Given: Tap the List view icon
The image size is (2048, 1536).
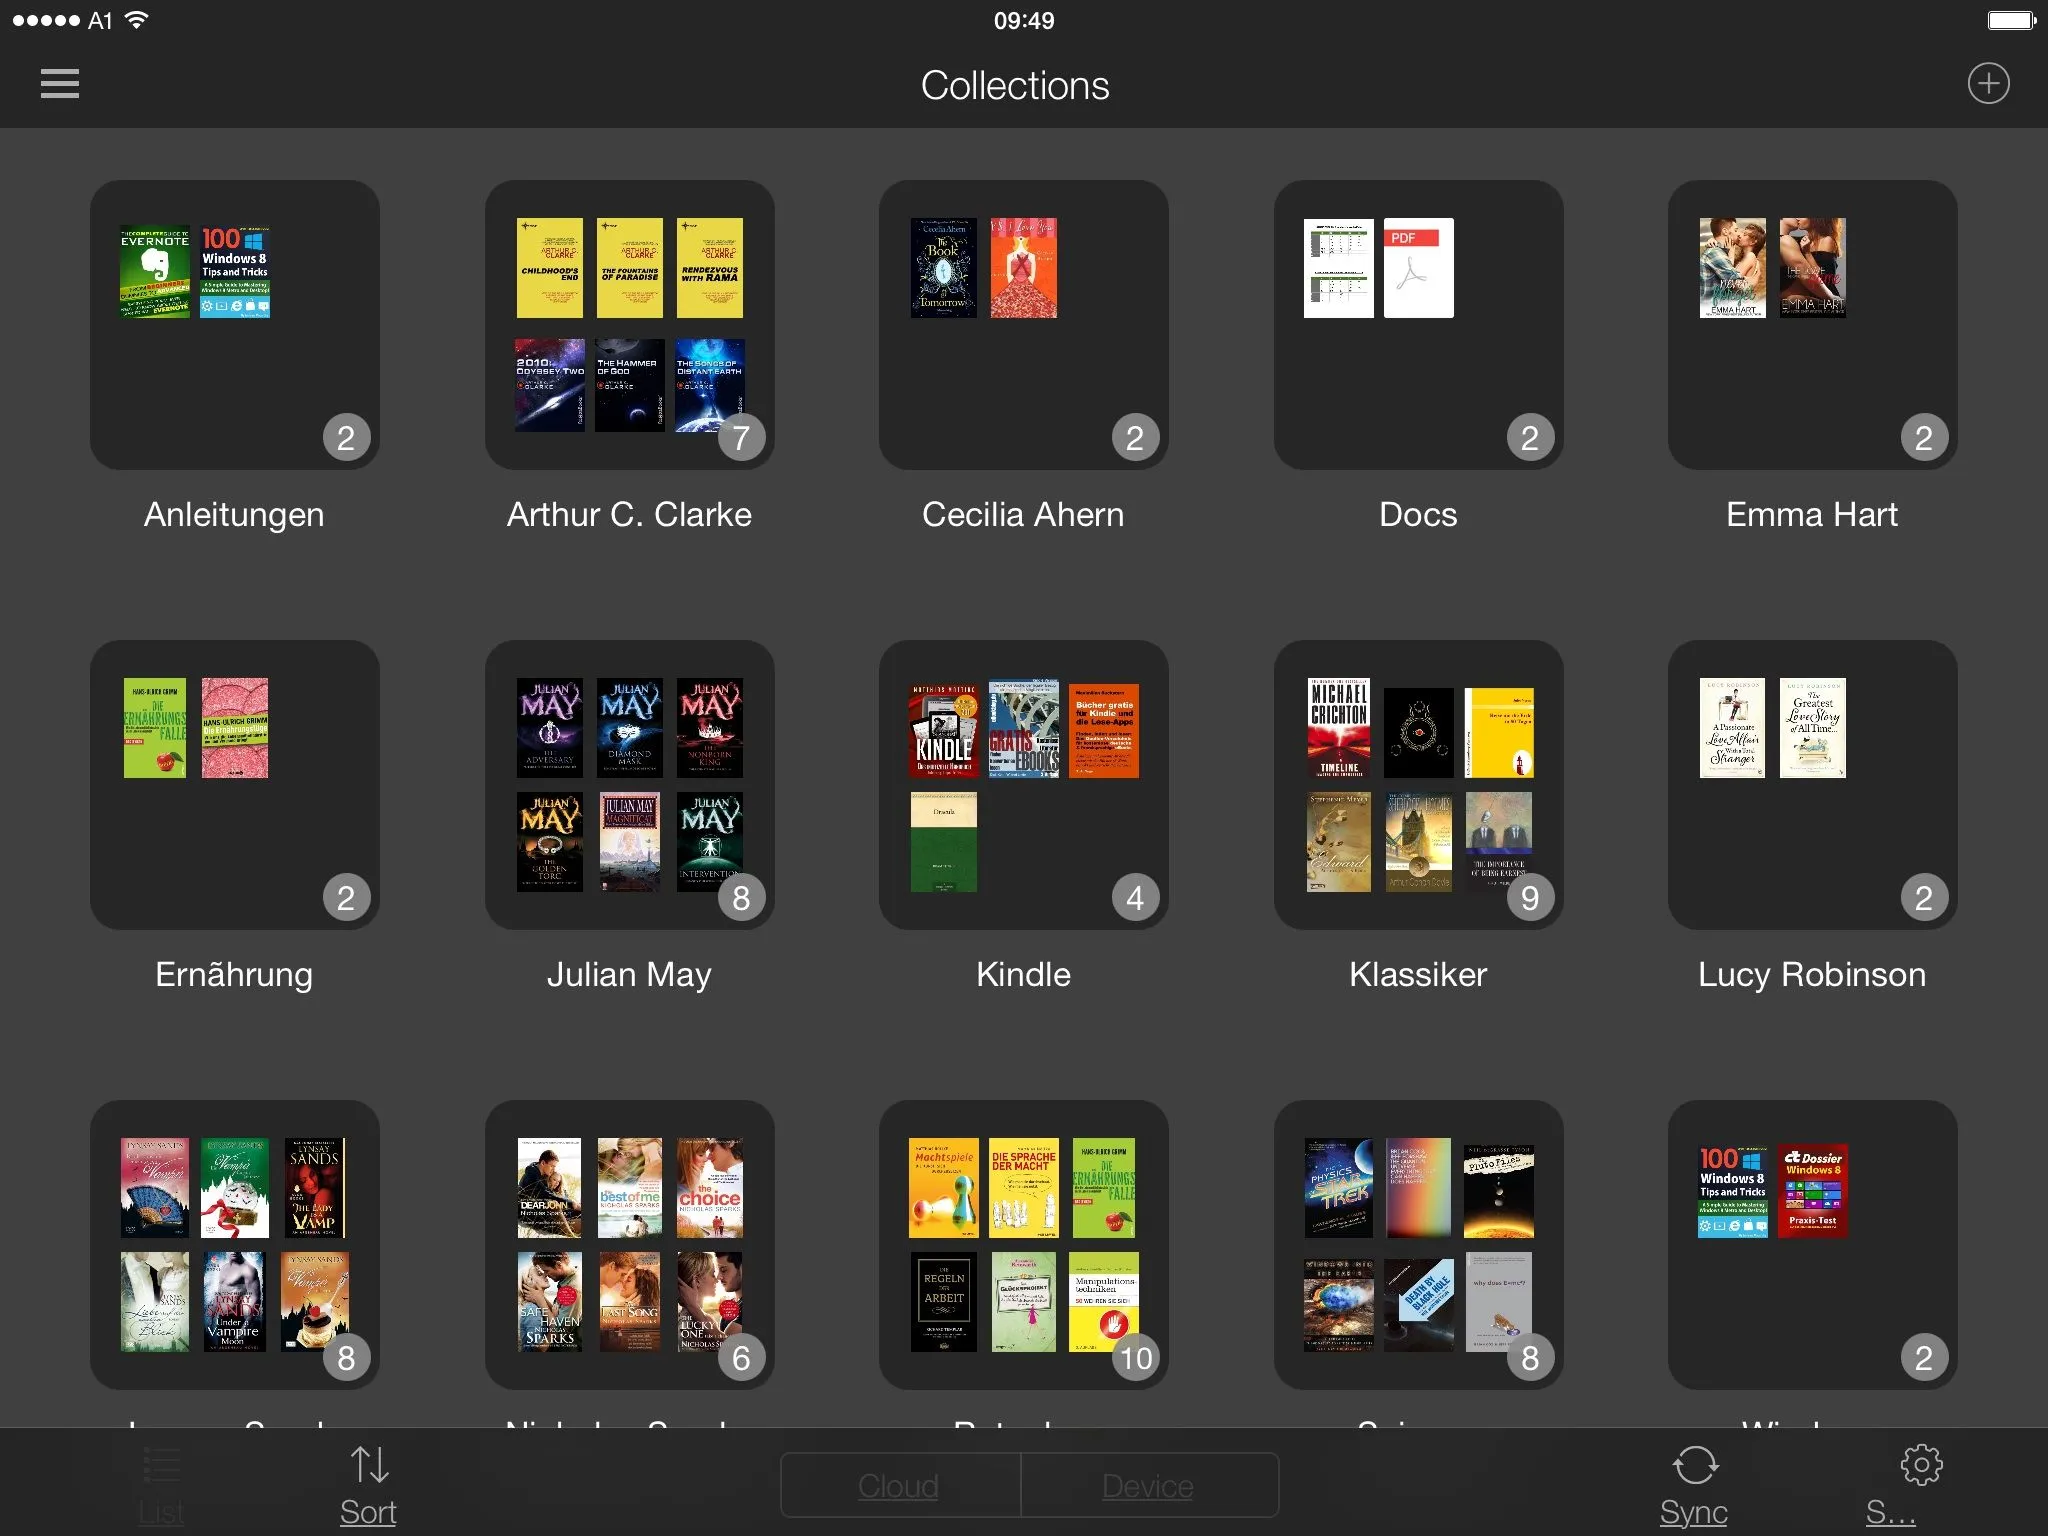Looking at the screenshot, I should 161,1468.
